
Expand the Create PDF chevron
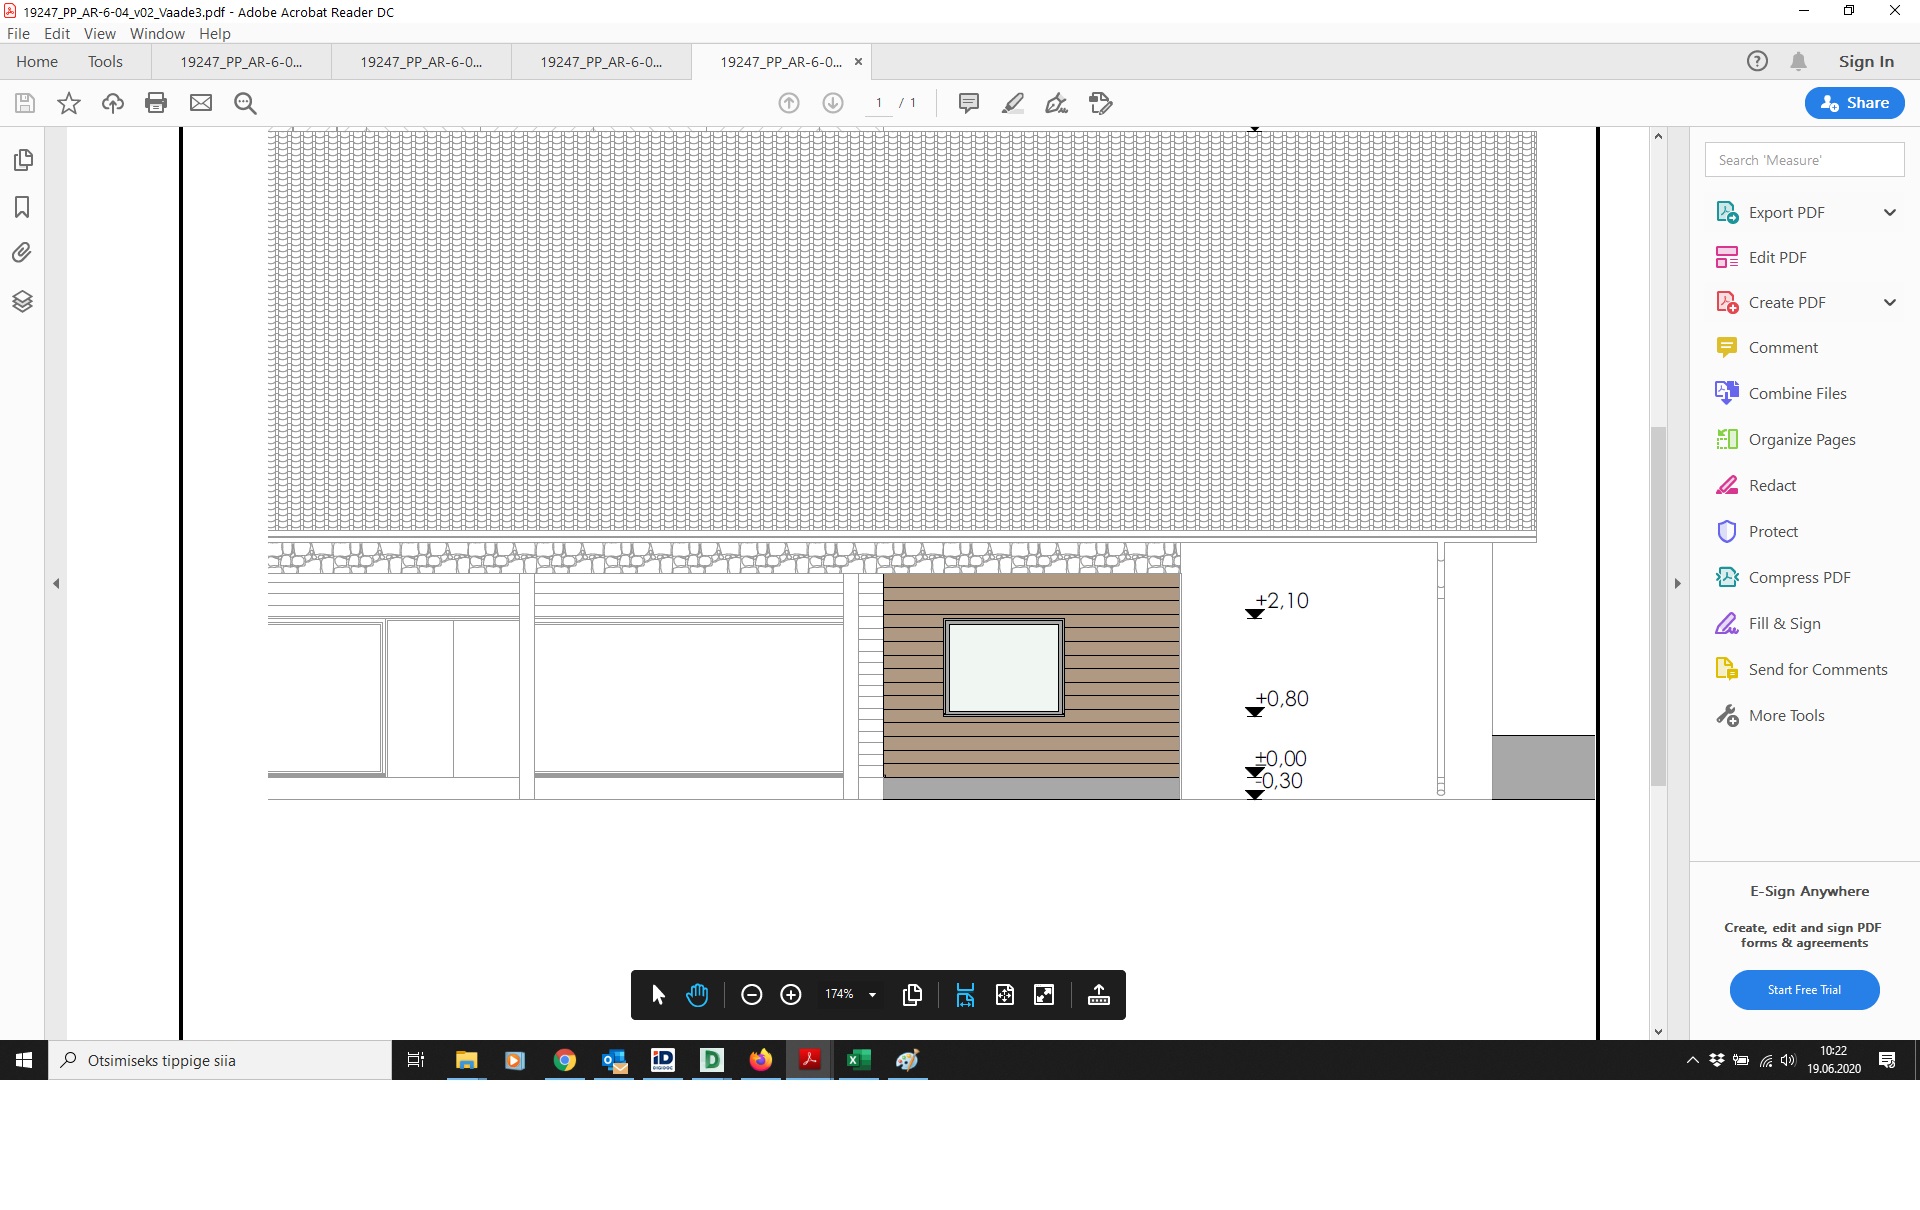click(x=1889, y=302)
